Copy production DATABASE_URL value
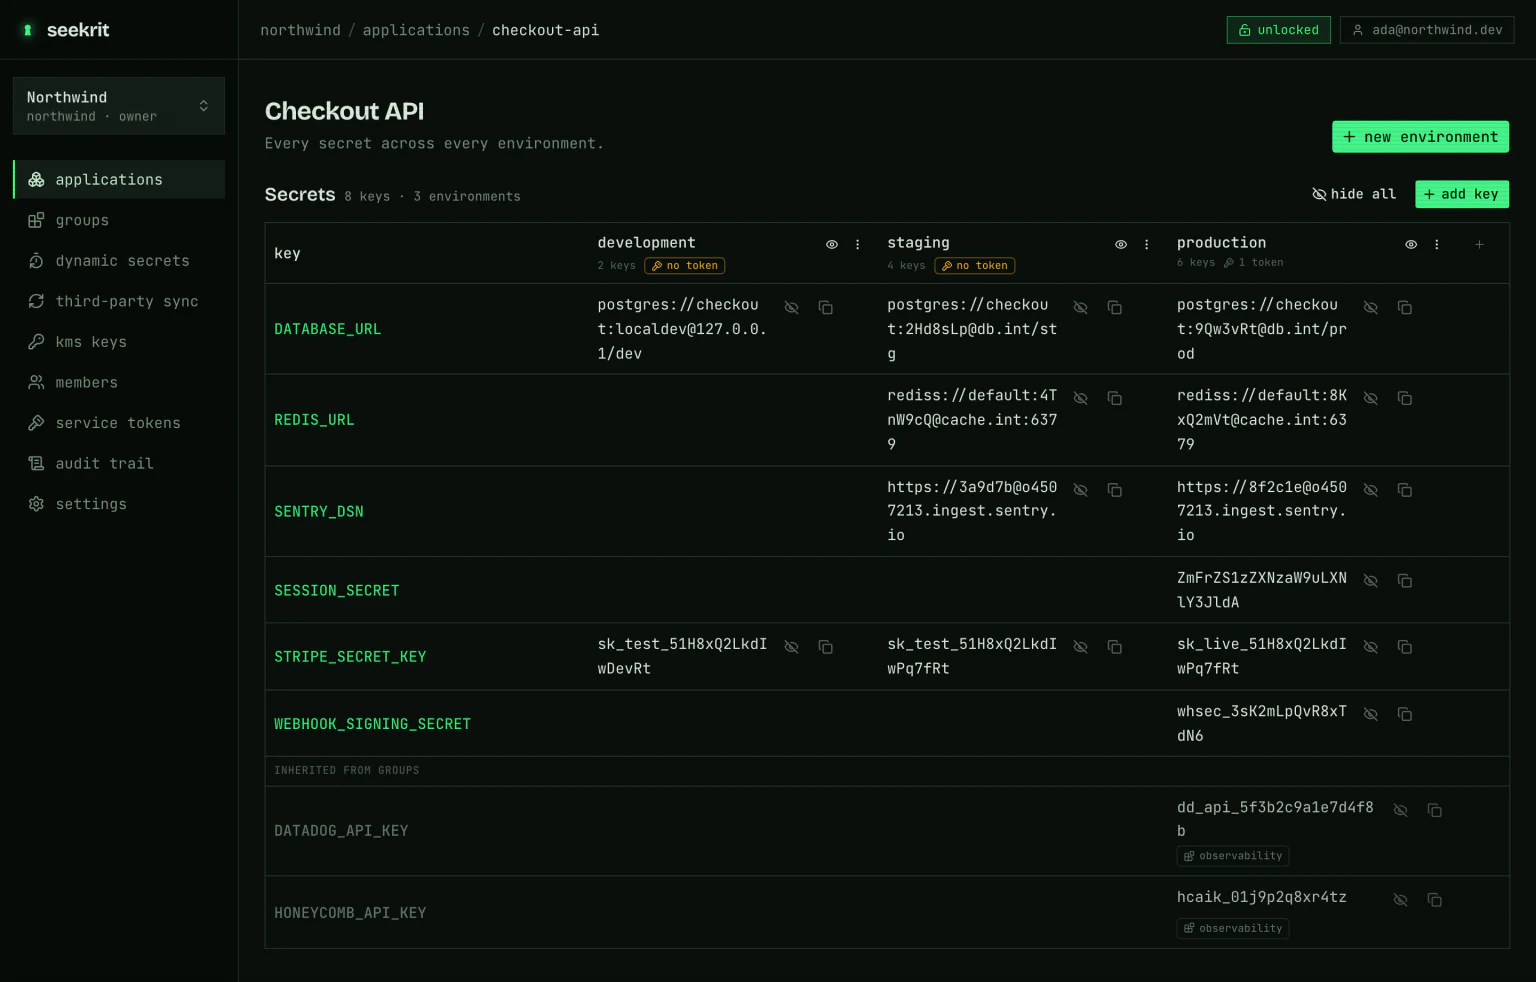Image resolution: width=1536 pixels, height=982 pixels. tap(1404, 307)
